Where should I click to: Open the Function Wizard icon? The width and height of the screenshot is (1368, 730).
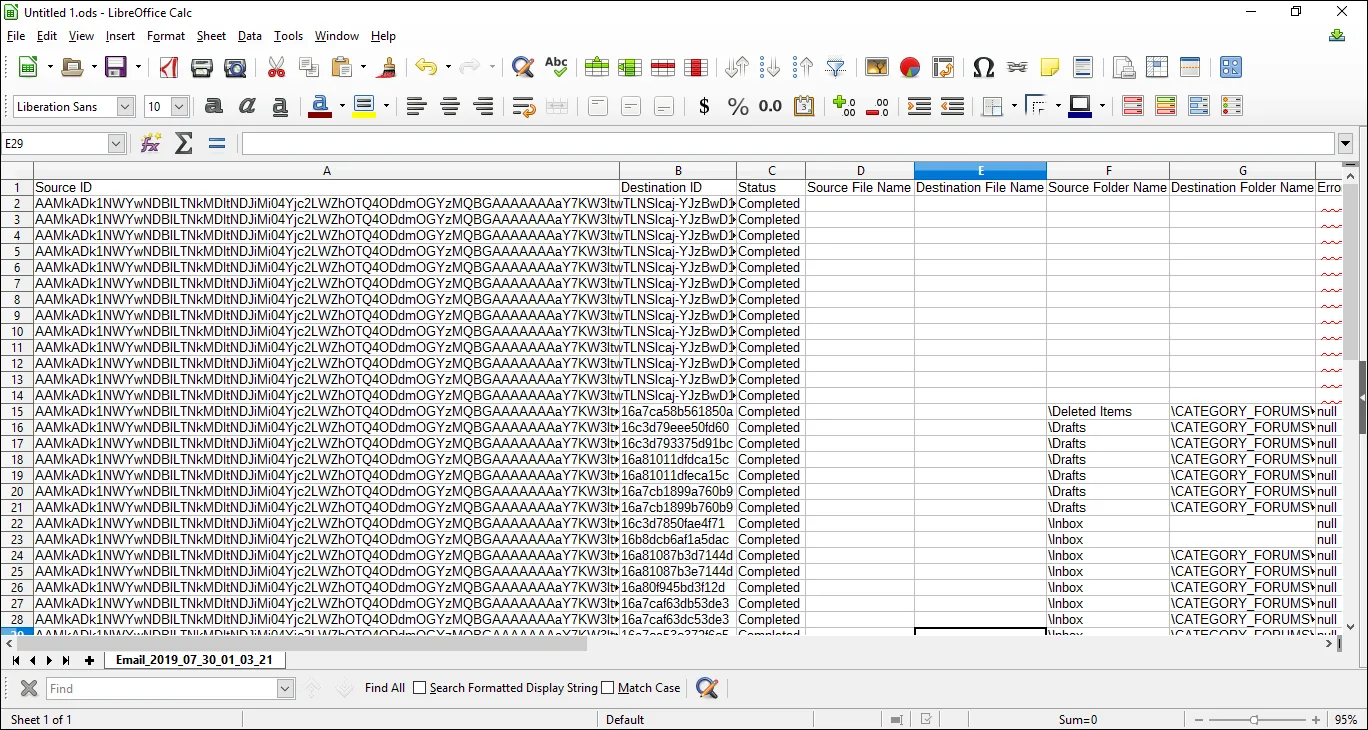coord(151,143)
